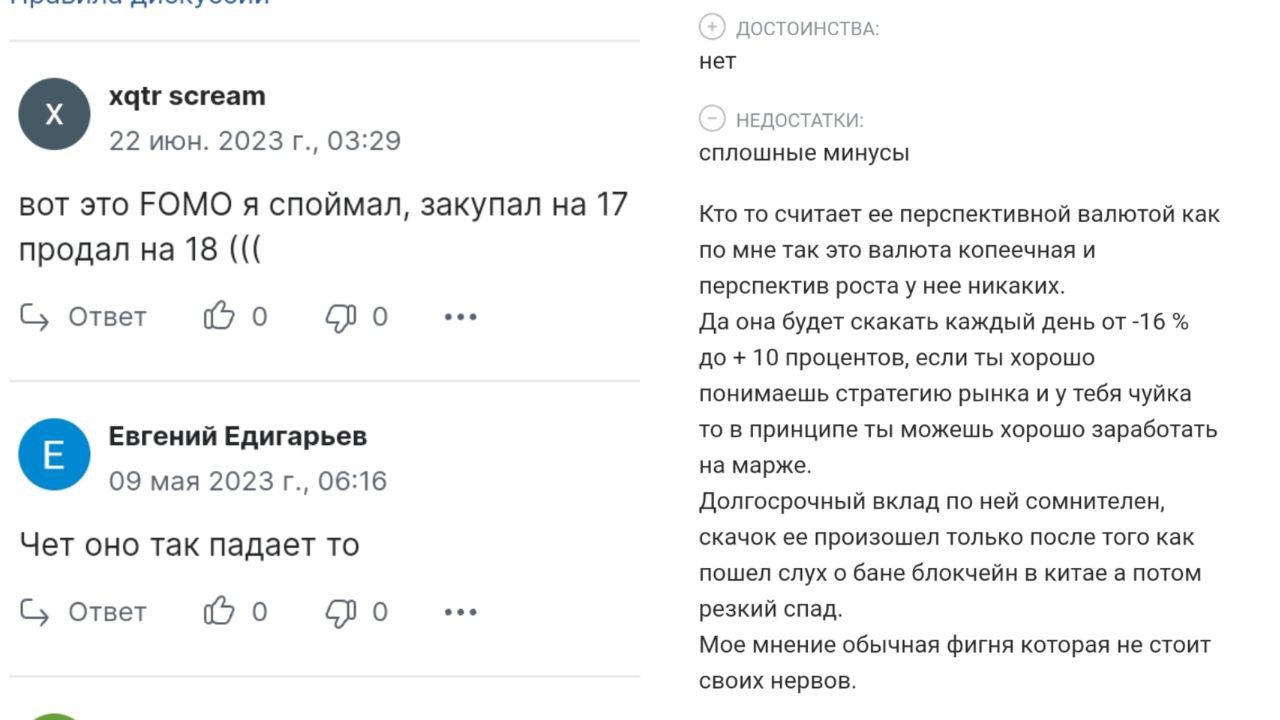Click the plus icon beside Достоинства
1280x720 pixels.
(x=711, y=27)
